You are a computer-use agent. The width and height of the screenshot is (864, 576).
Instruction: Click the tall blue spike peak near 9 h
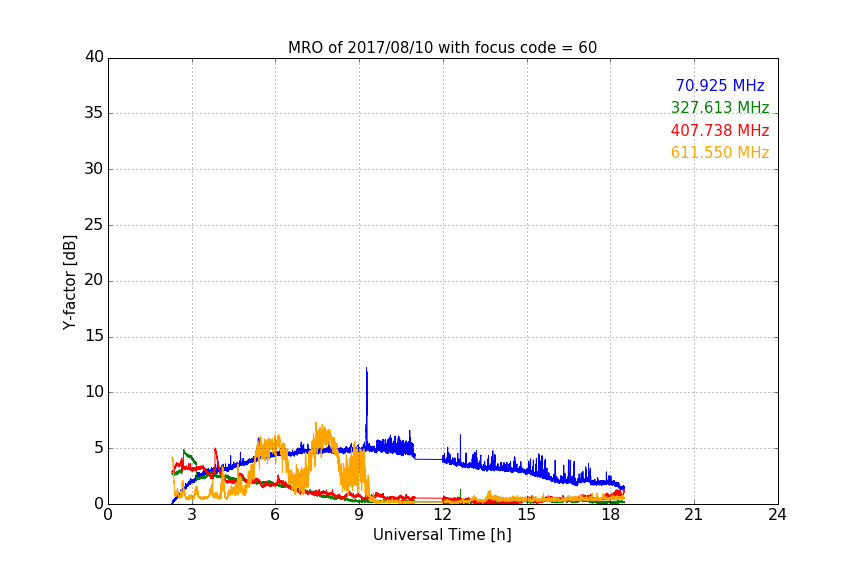tap(366, 369)
